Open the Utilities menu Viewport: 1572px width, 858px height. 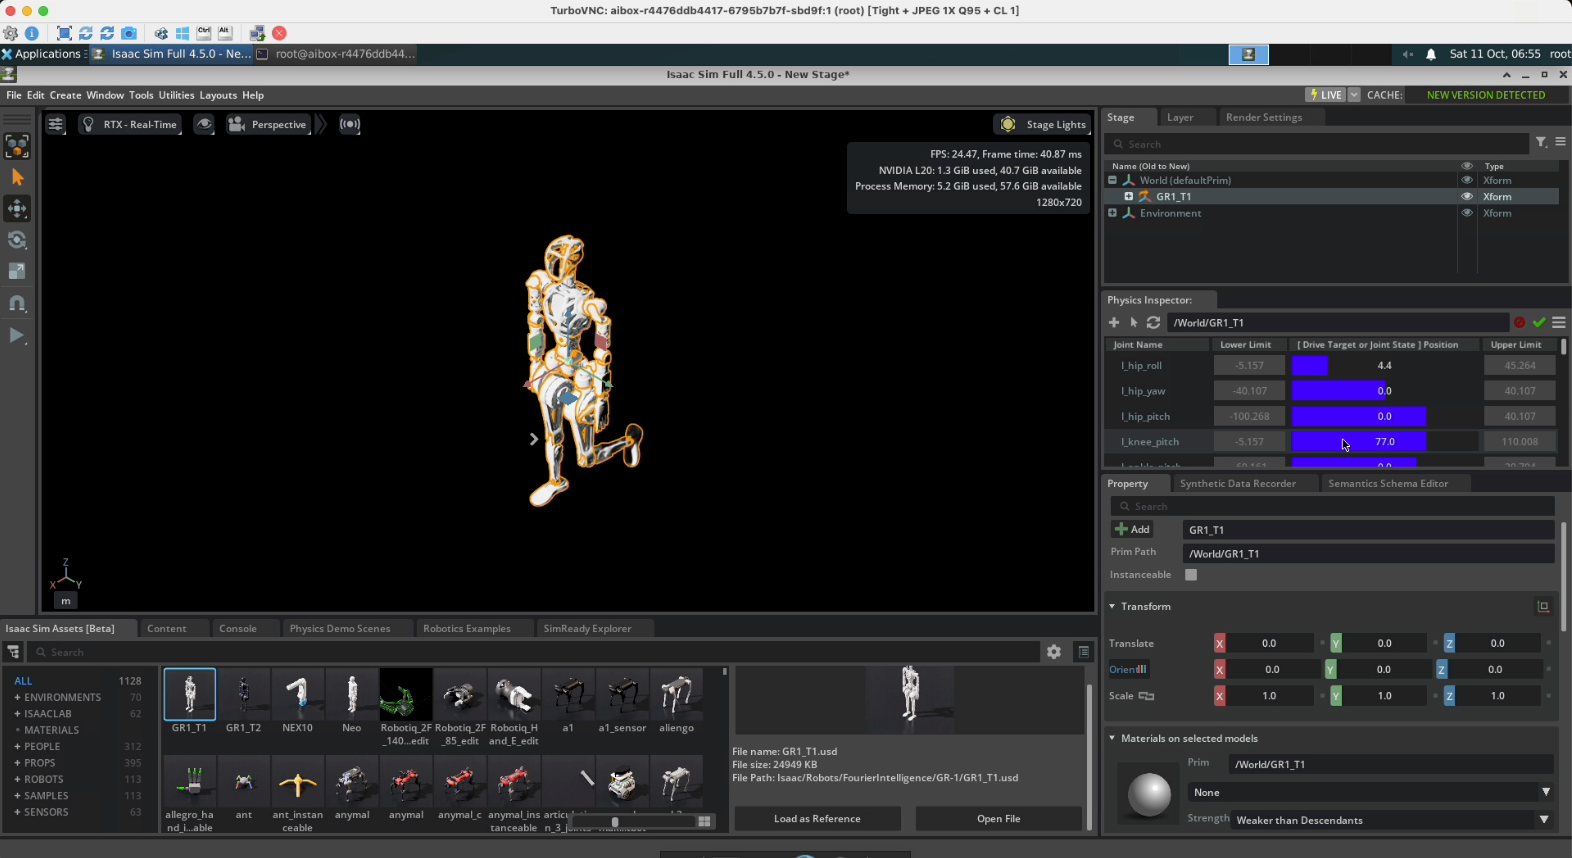176,95
